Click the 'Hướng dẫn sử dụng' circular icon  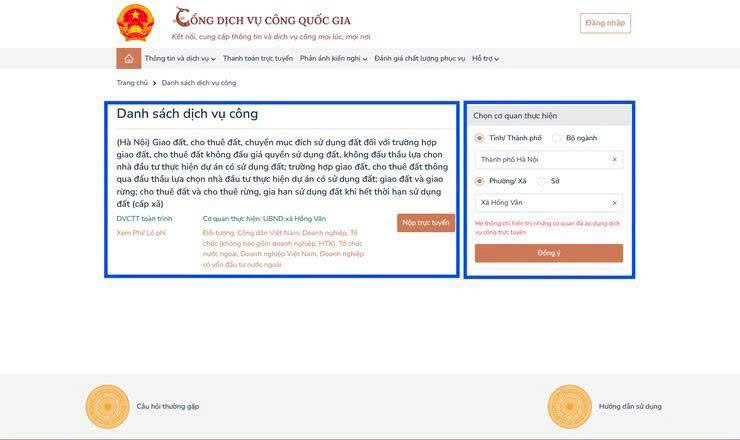coord(570,406)
